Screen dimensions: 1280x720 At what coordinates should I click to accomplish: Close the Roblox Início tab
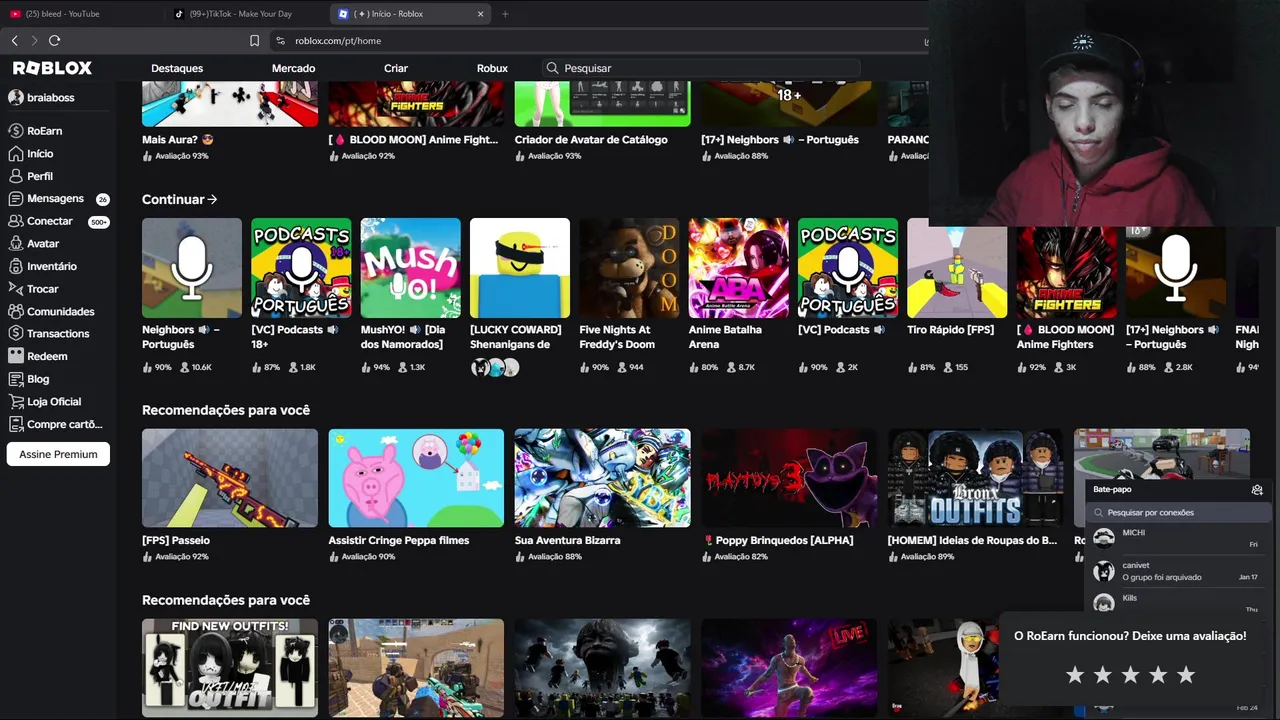(480, 14)
